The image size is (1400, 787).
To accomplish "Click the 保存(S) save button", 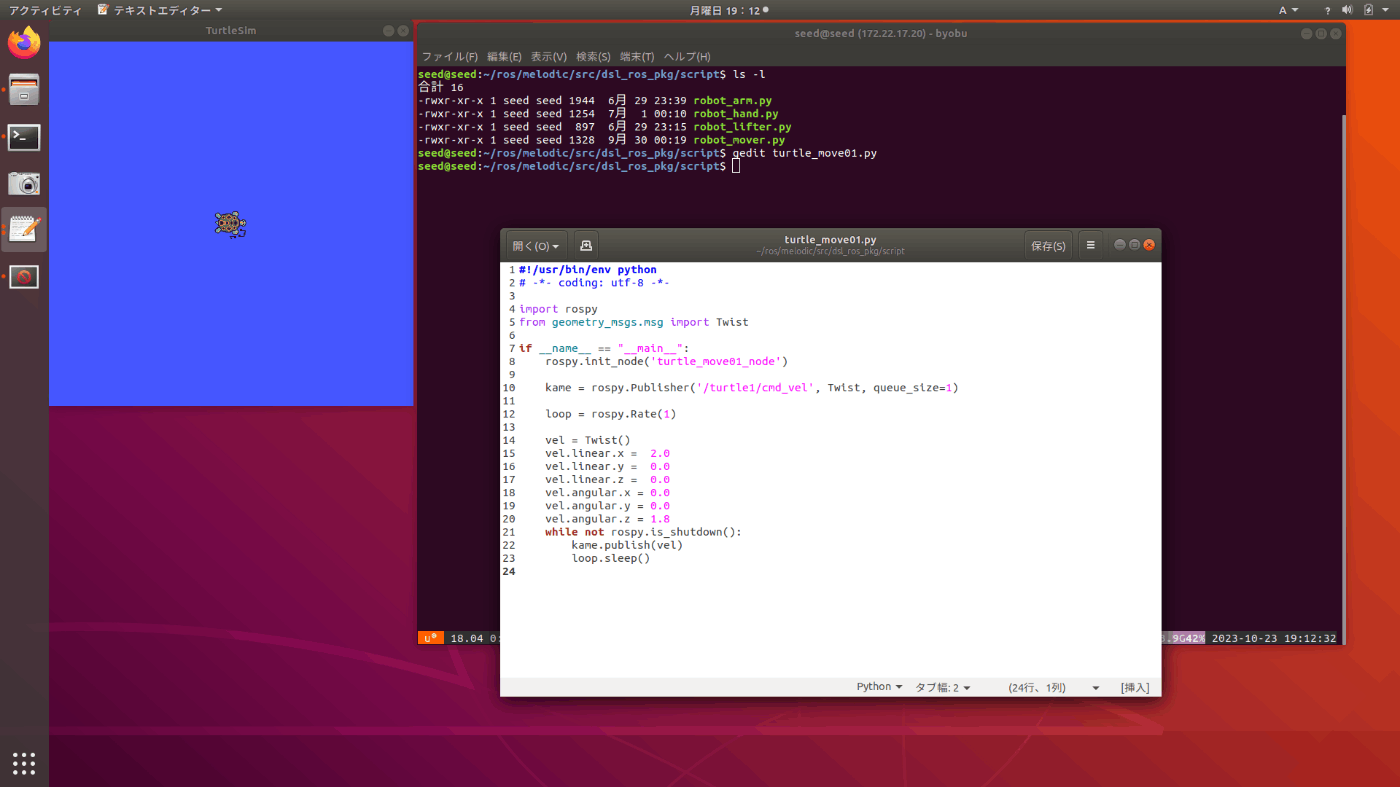I will 1048,245.
